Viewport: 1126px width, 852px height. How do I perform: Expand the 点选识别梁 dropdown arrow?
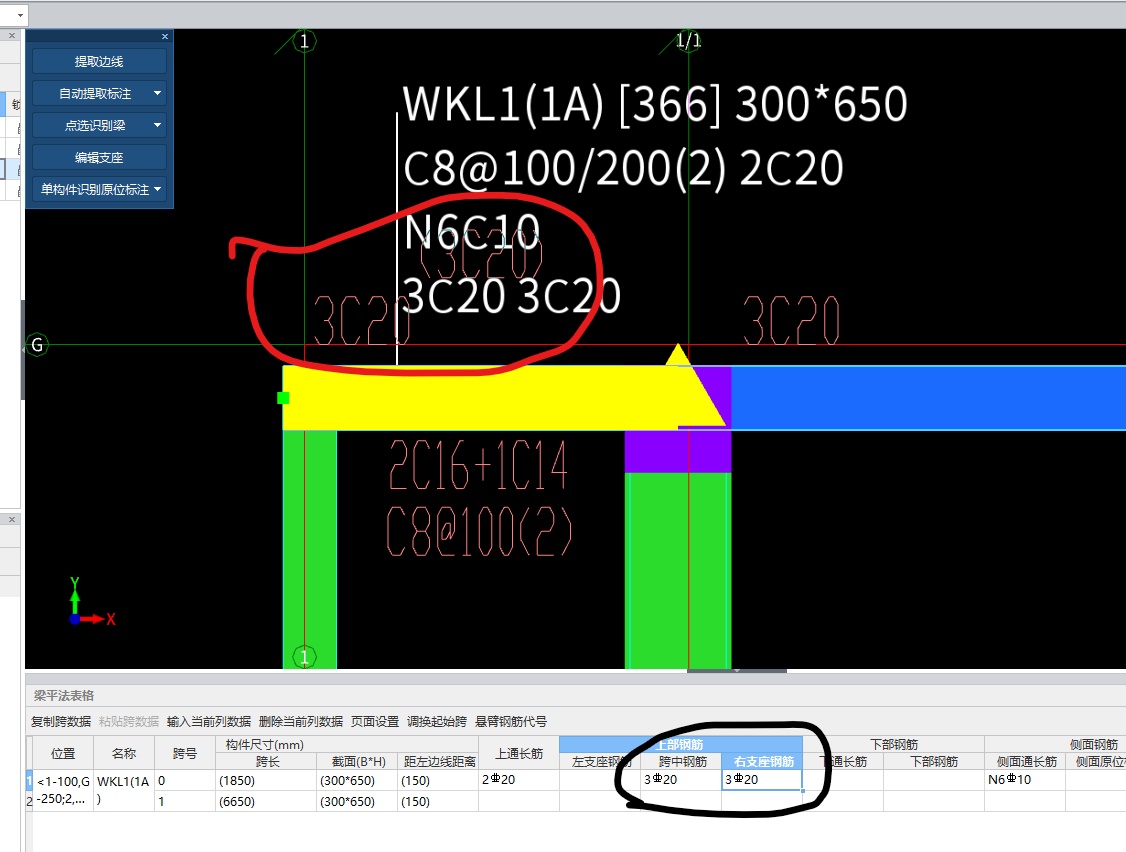(157, 125)
